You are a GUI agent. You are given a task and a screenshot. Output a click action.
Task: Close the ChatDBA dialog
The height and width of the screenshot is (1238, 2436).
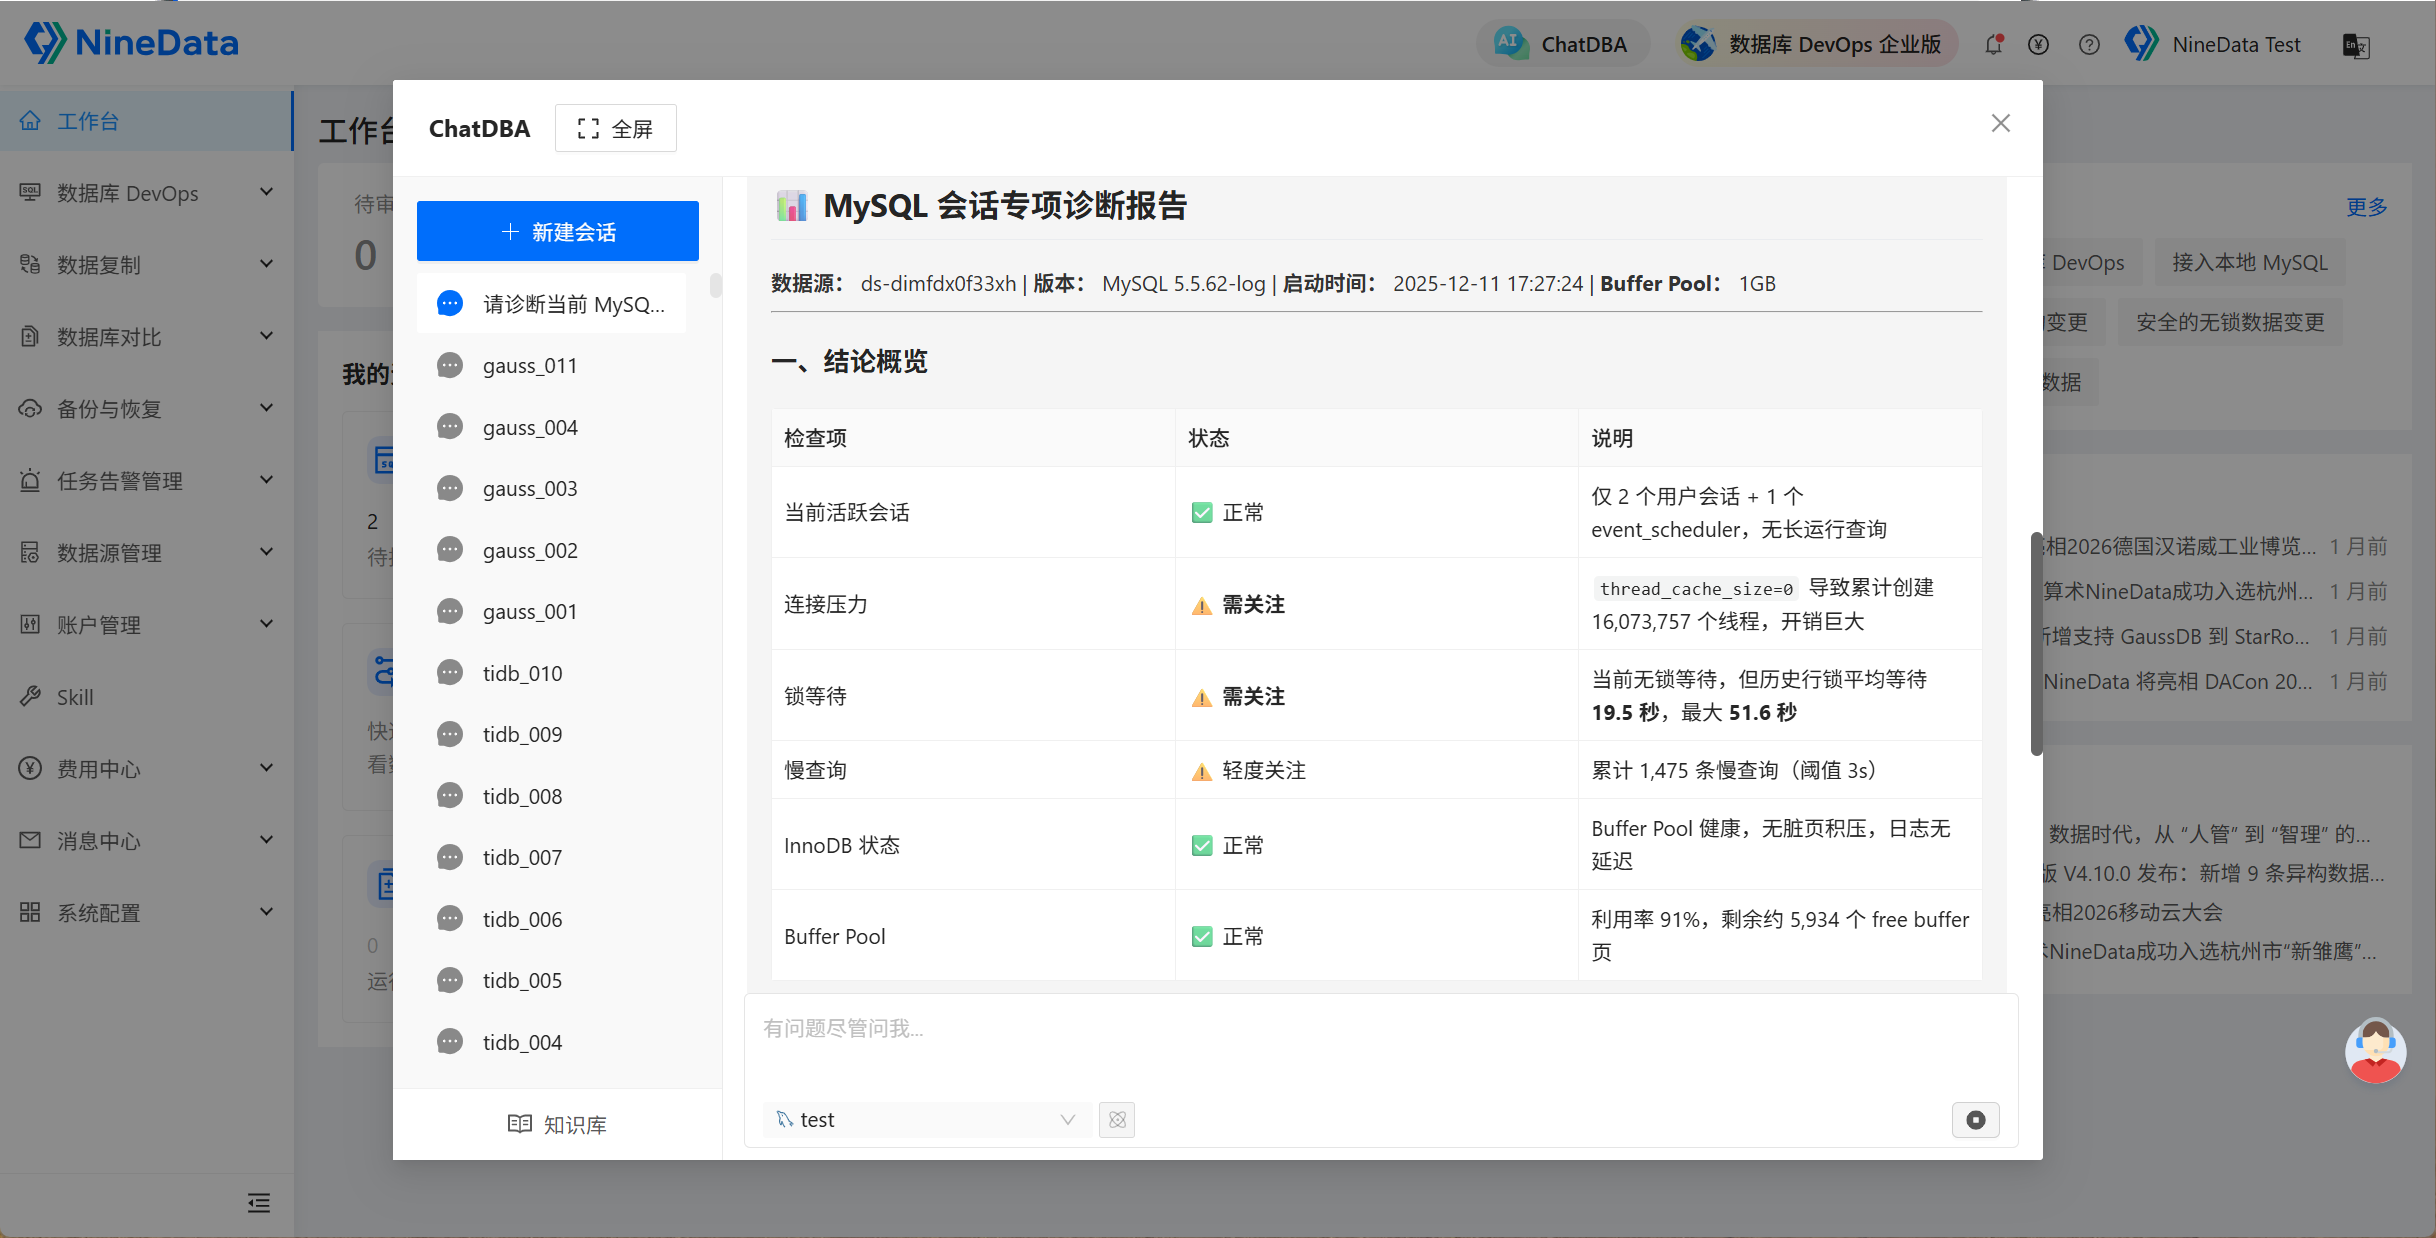click(2001, 123)
